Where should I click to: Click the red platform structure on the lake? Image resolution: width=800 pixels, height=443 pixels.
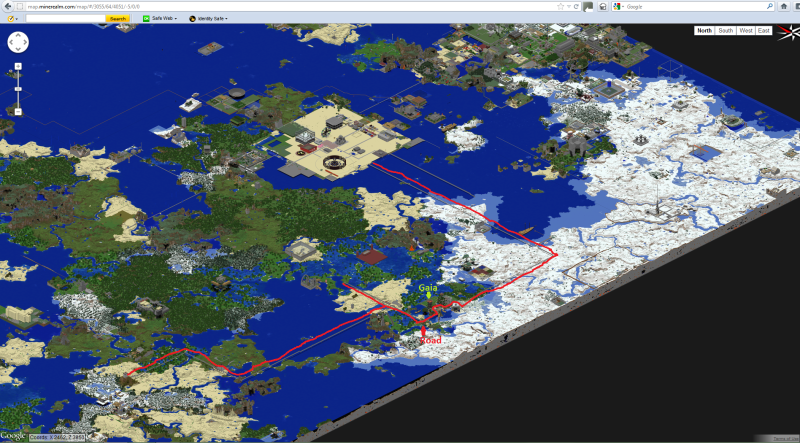[x=371, y=255]
